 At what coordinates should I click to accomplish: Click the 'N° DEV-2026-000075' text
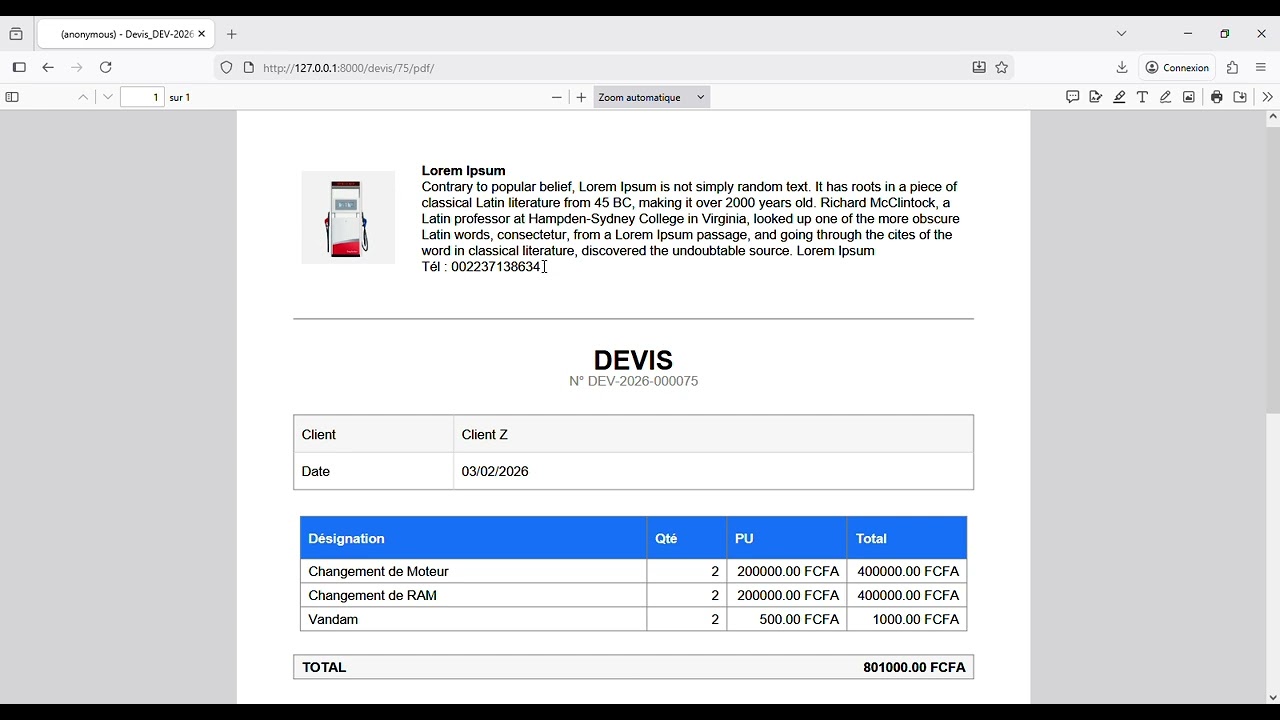tap(633, 381)
